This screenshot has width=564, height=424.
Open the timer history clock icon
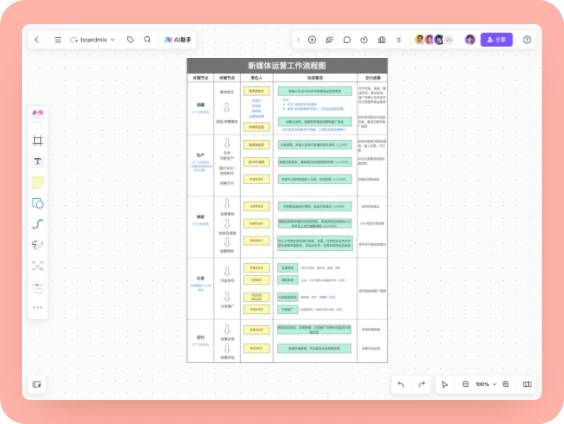tap(364, 40)
